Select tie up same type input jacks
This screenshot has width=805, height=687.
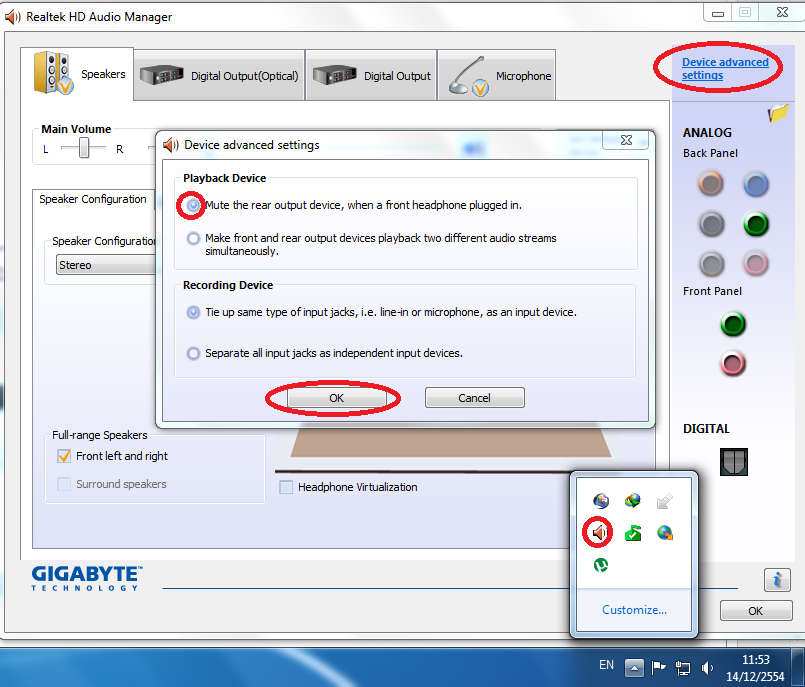pos(193,312)
